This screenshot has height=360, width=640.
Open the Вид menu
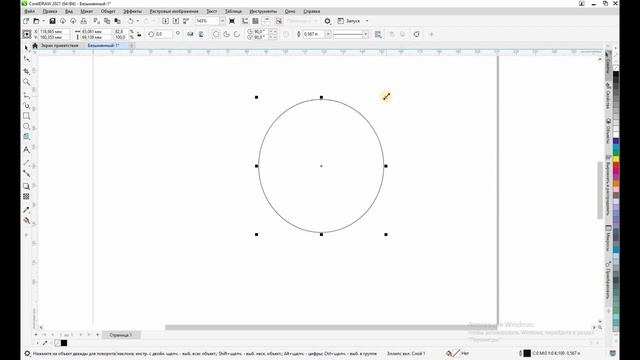(69, 11)
